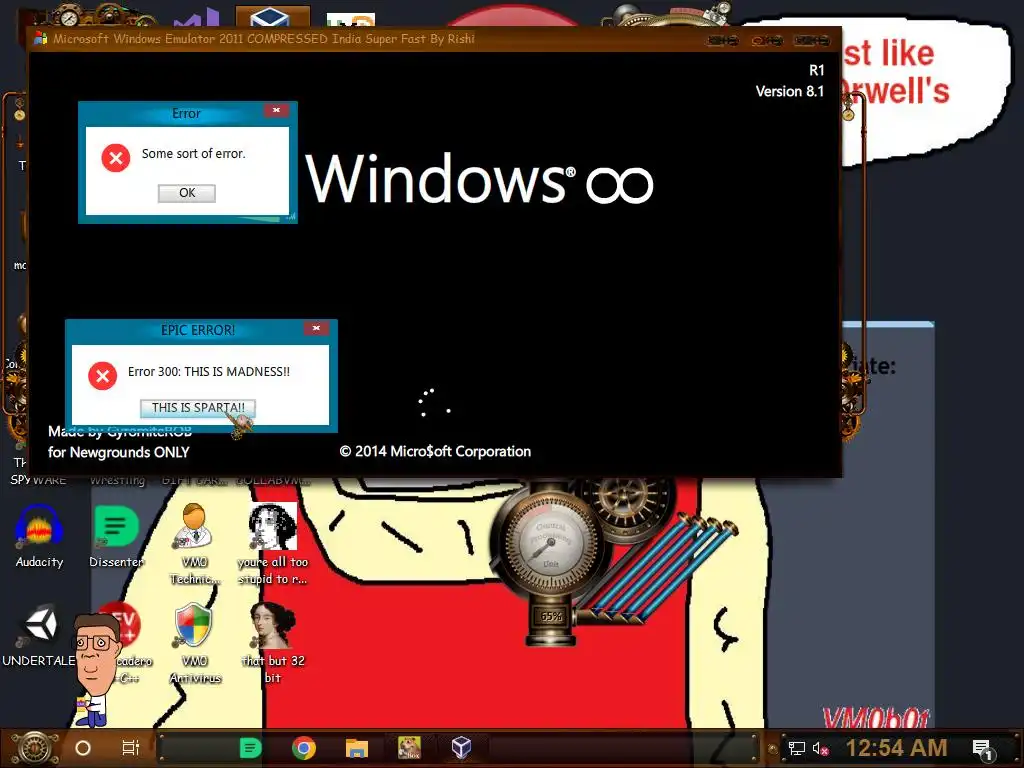Click the EPIC ERROR! title text
1024x768 pixels.
197,330
